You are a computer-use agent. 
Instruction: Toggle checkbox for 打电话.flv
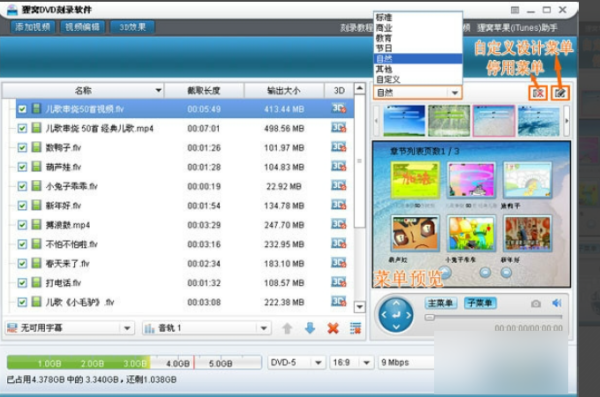click(x=22, y=283)
